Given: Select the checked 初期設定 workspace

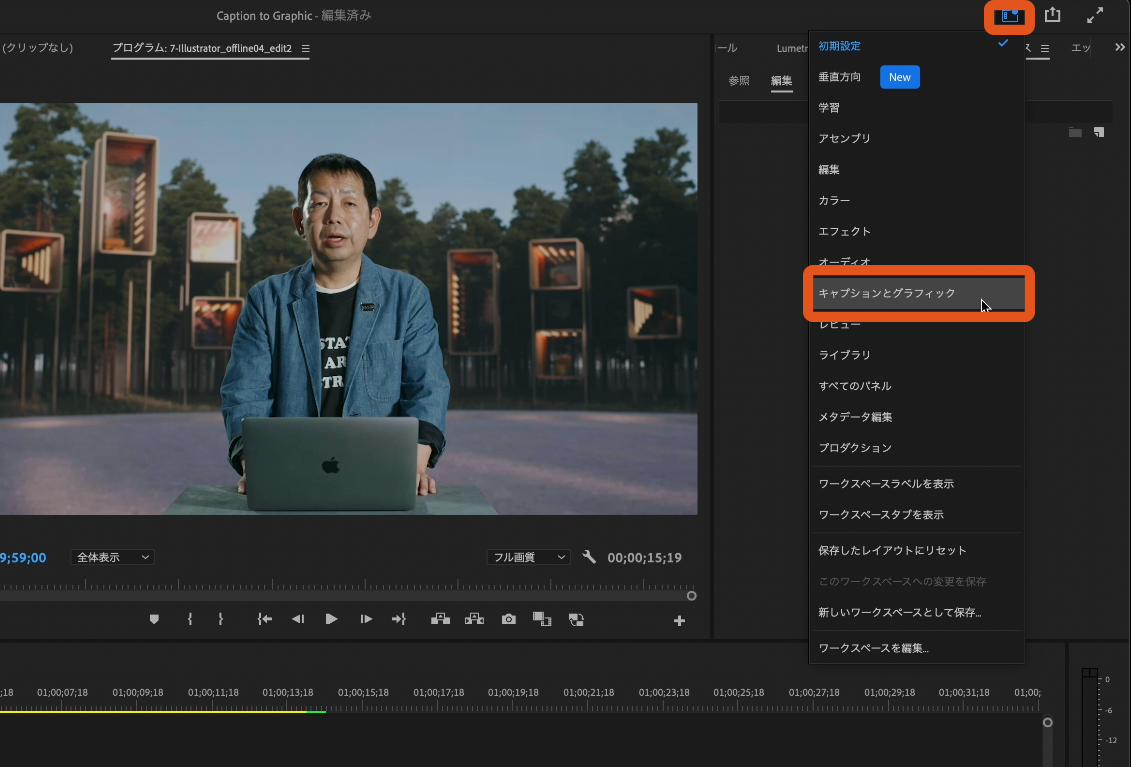Looking at the screenshot, I should pyautogui.click(x=840, y=46).
